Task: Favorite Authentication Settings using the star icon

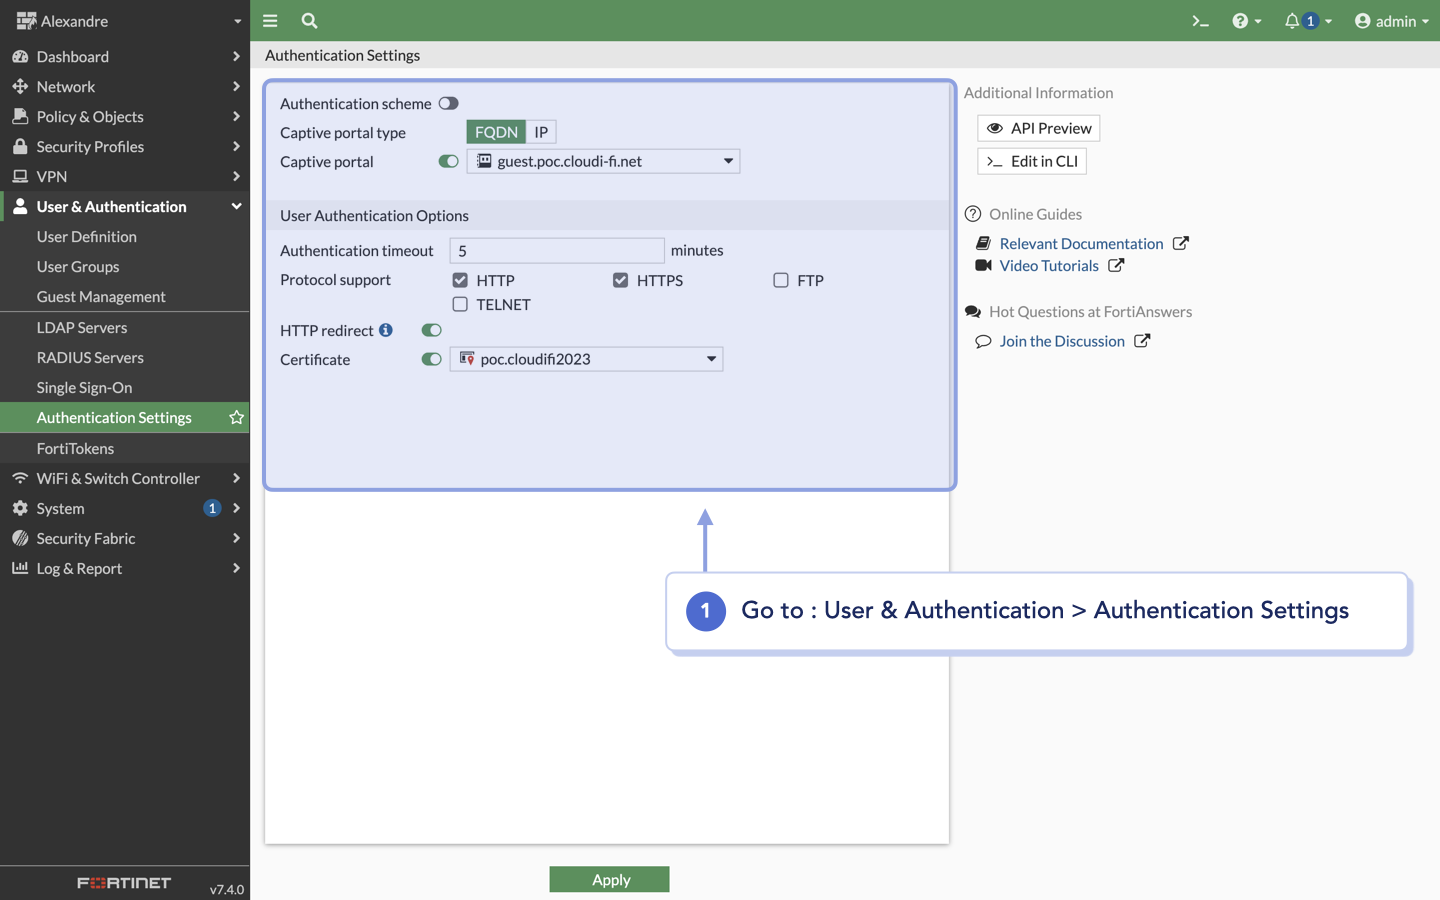Action: [236, 417]
